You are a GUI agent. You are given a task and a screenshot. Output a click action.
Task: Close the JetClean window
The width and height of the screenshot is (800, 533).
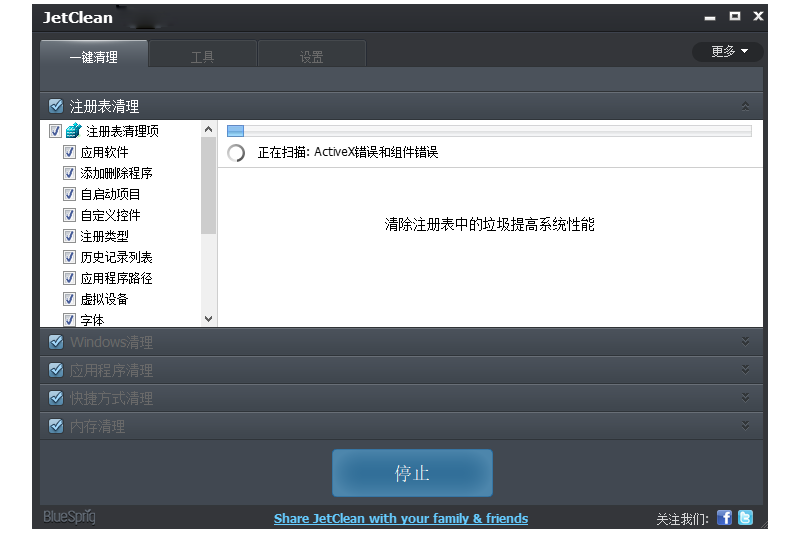pyautogui.click(x=758, y=16)
